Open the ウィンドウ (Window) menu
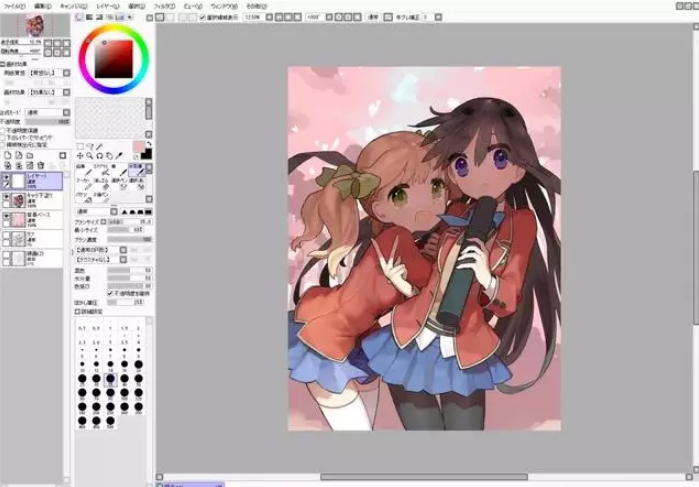The width and height of the screenshot is (699, 487). [224, 6]
